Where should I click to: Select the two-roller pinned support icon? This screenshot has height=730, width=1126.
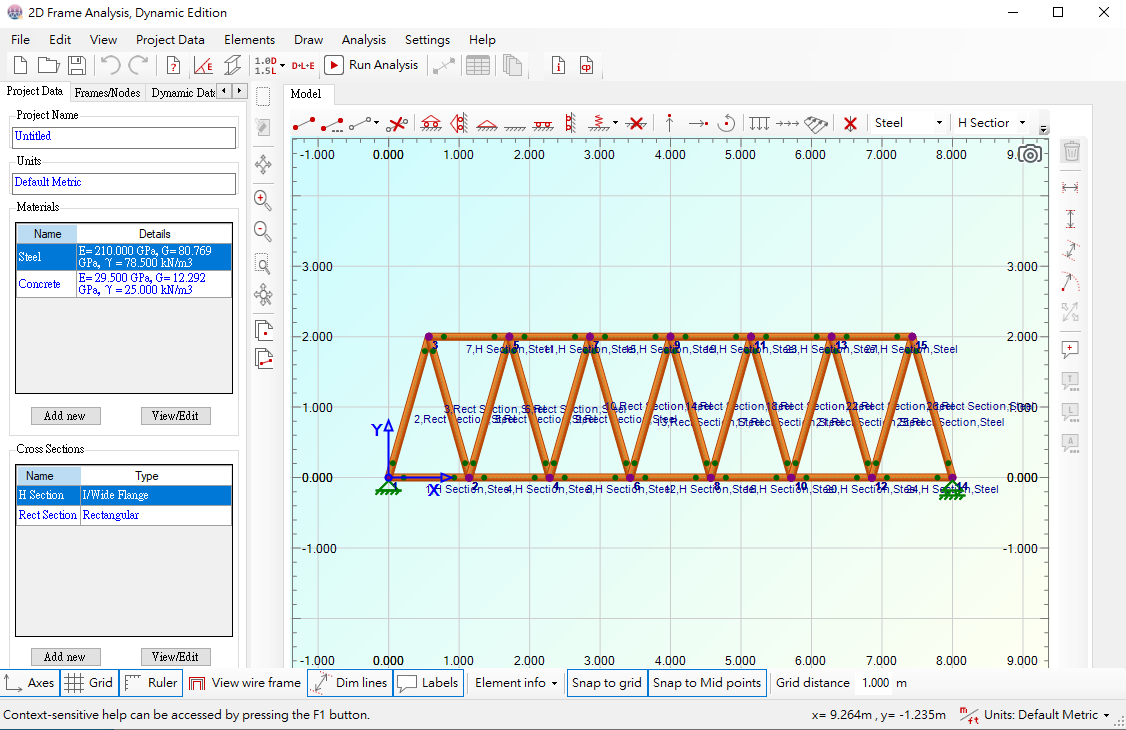point(431,123)
